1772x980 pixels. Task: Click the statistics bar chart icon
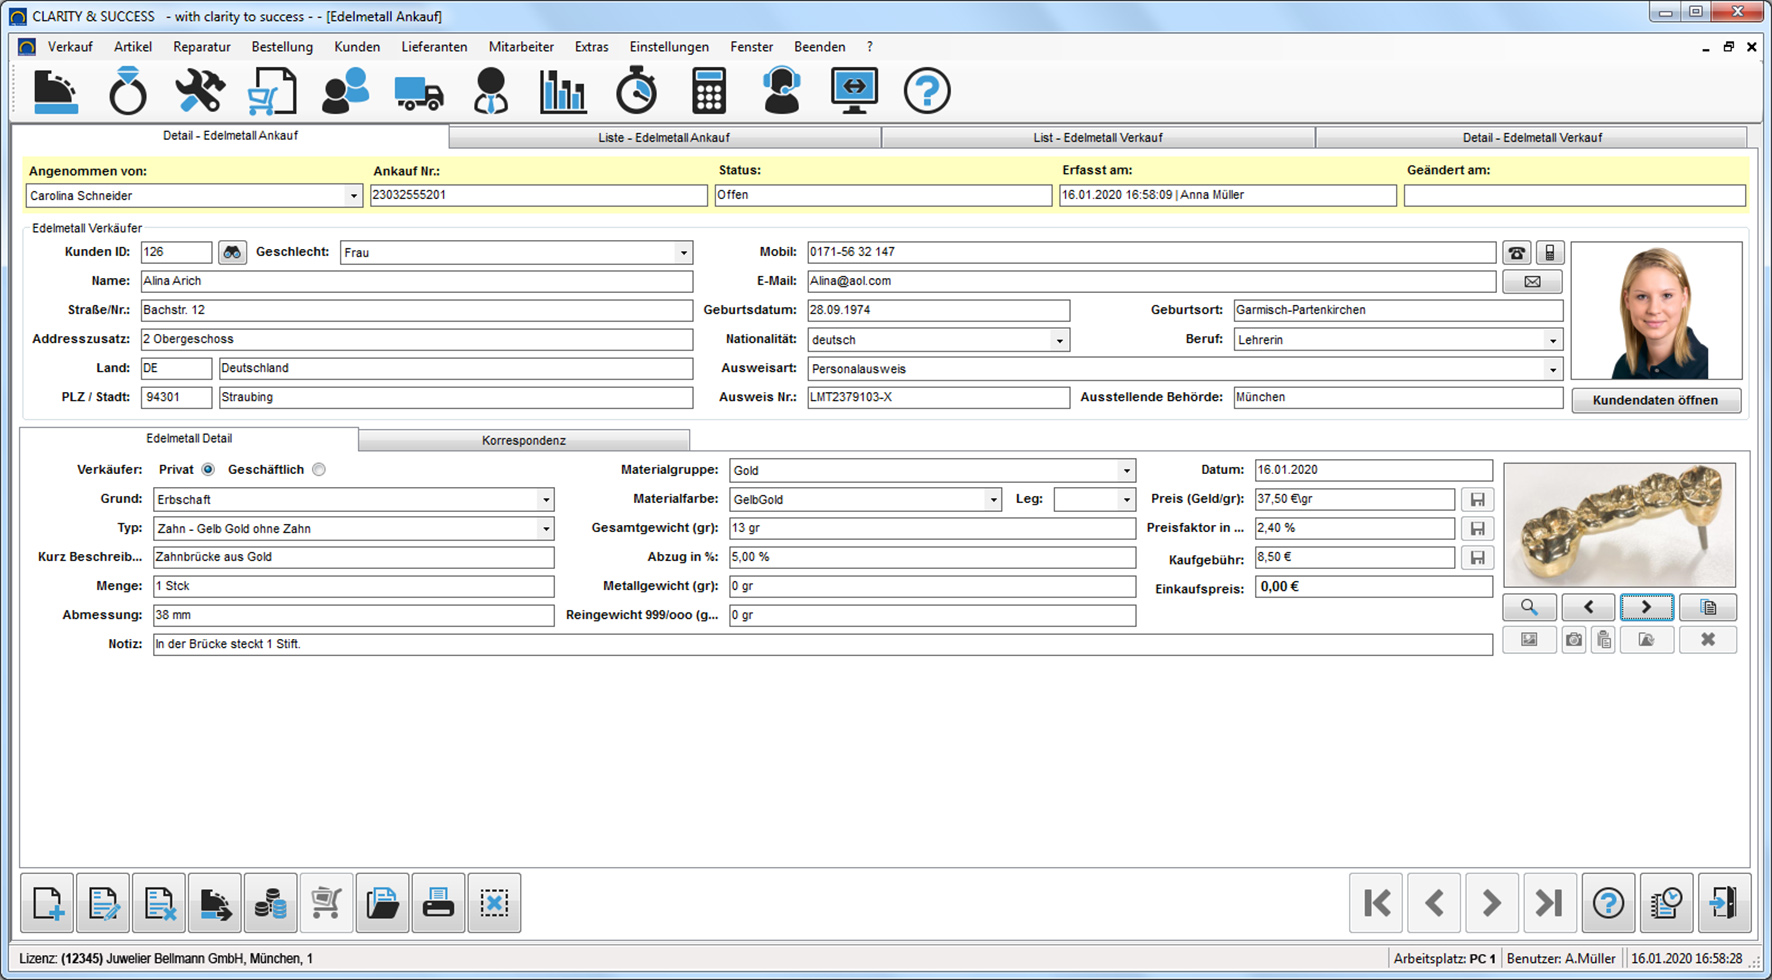pos(563,91)
